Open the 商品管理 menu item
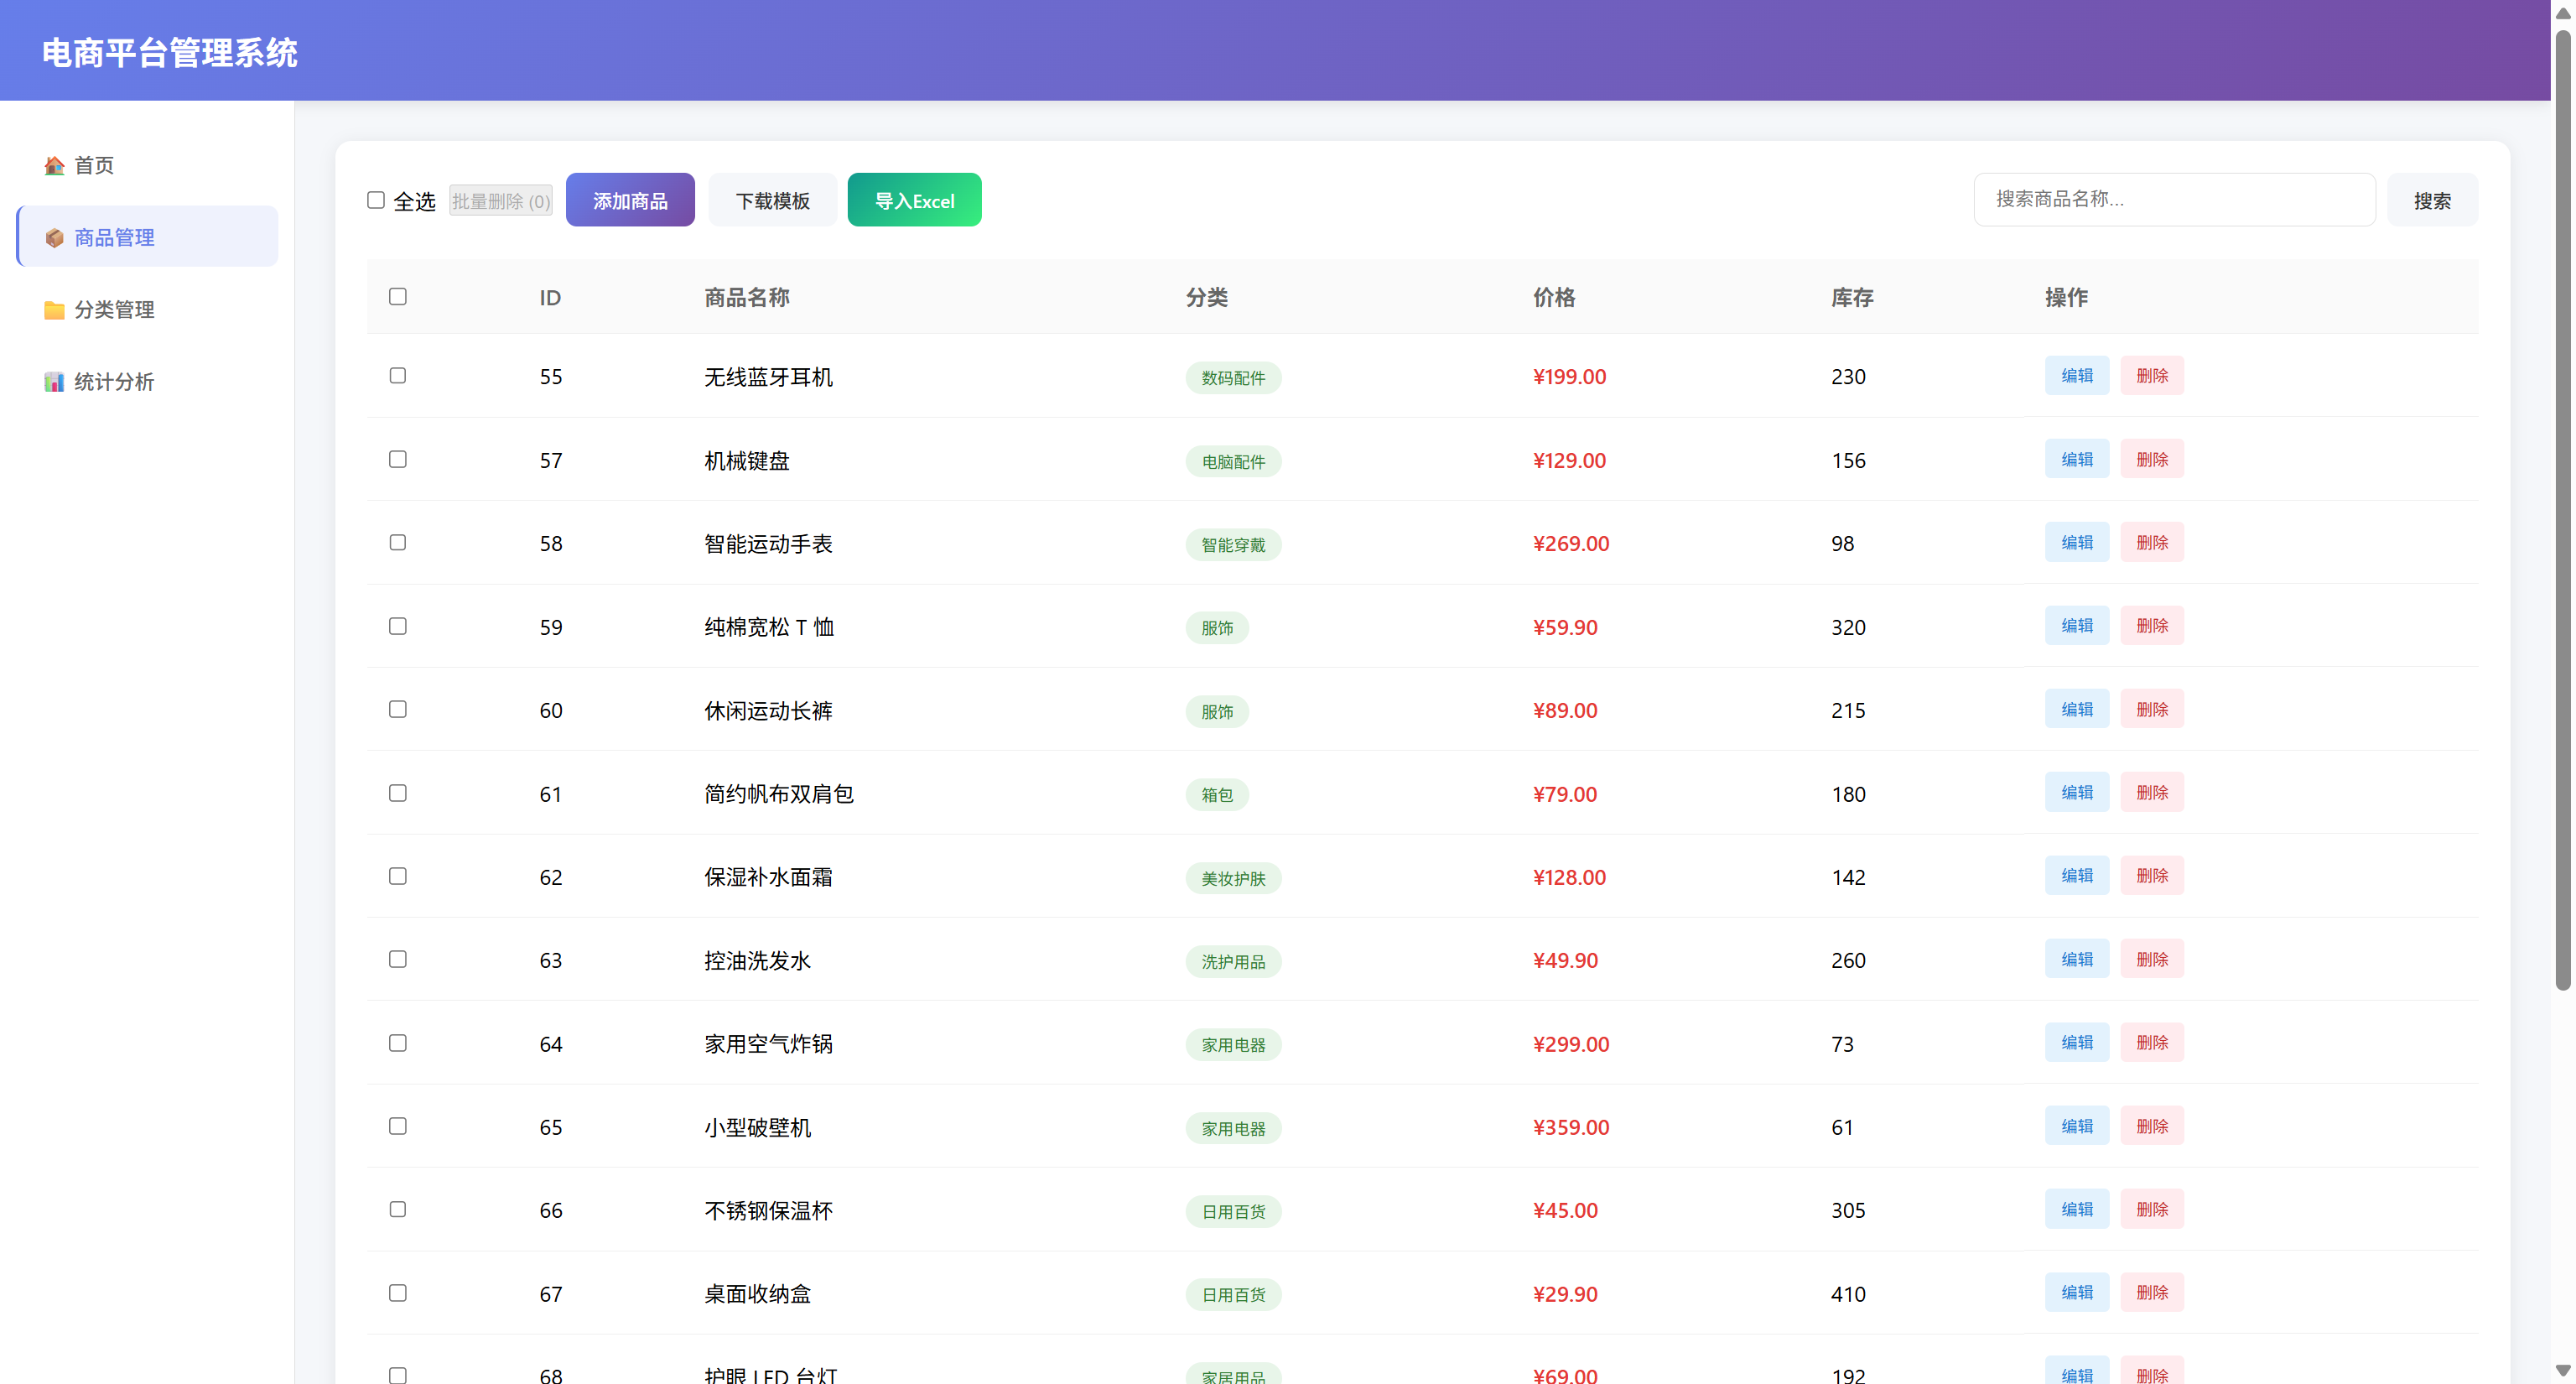The height and width of the screenshot is (1384, 2576). click(x=147, y=237)
